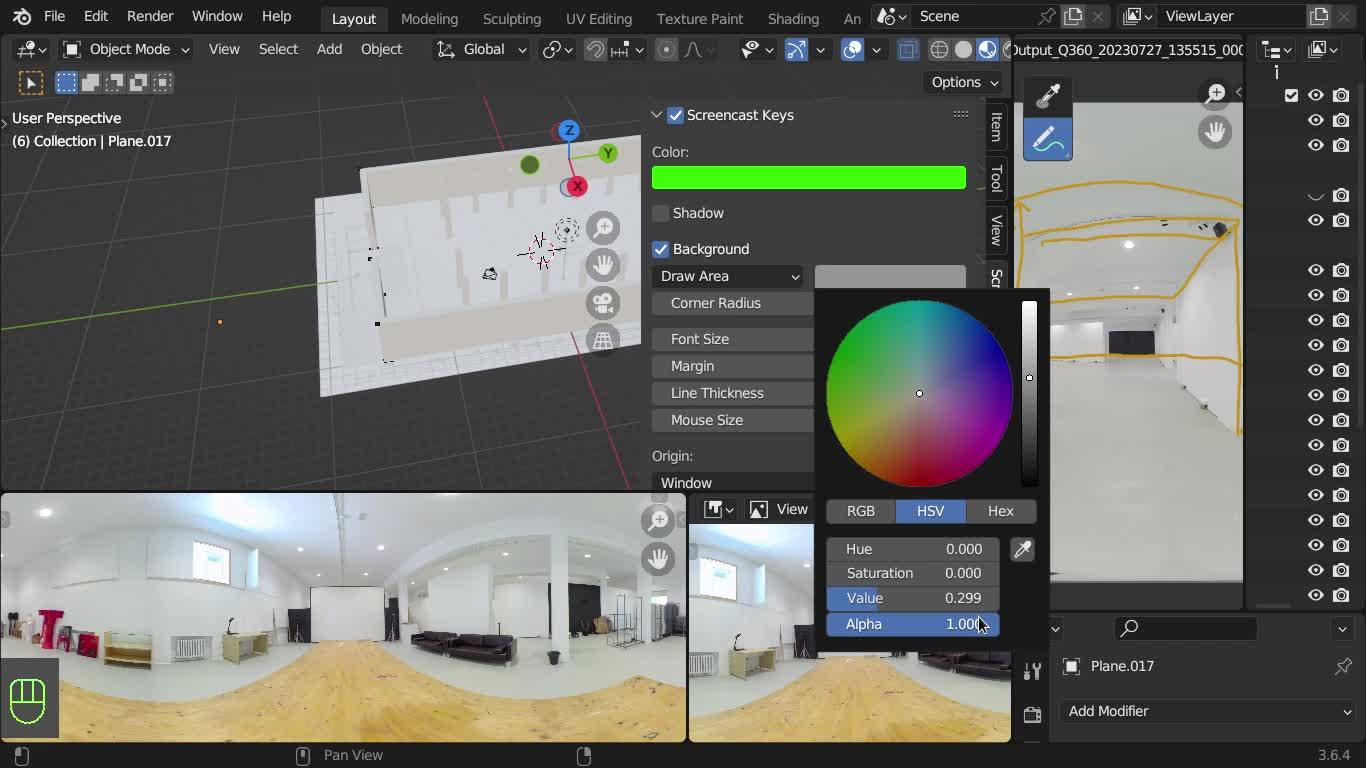Enable the Shadow checkbox

[x=661, y=213]
